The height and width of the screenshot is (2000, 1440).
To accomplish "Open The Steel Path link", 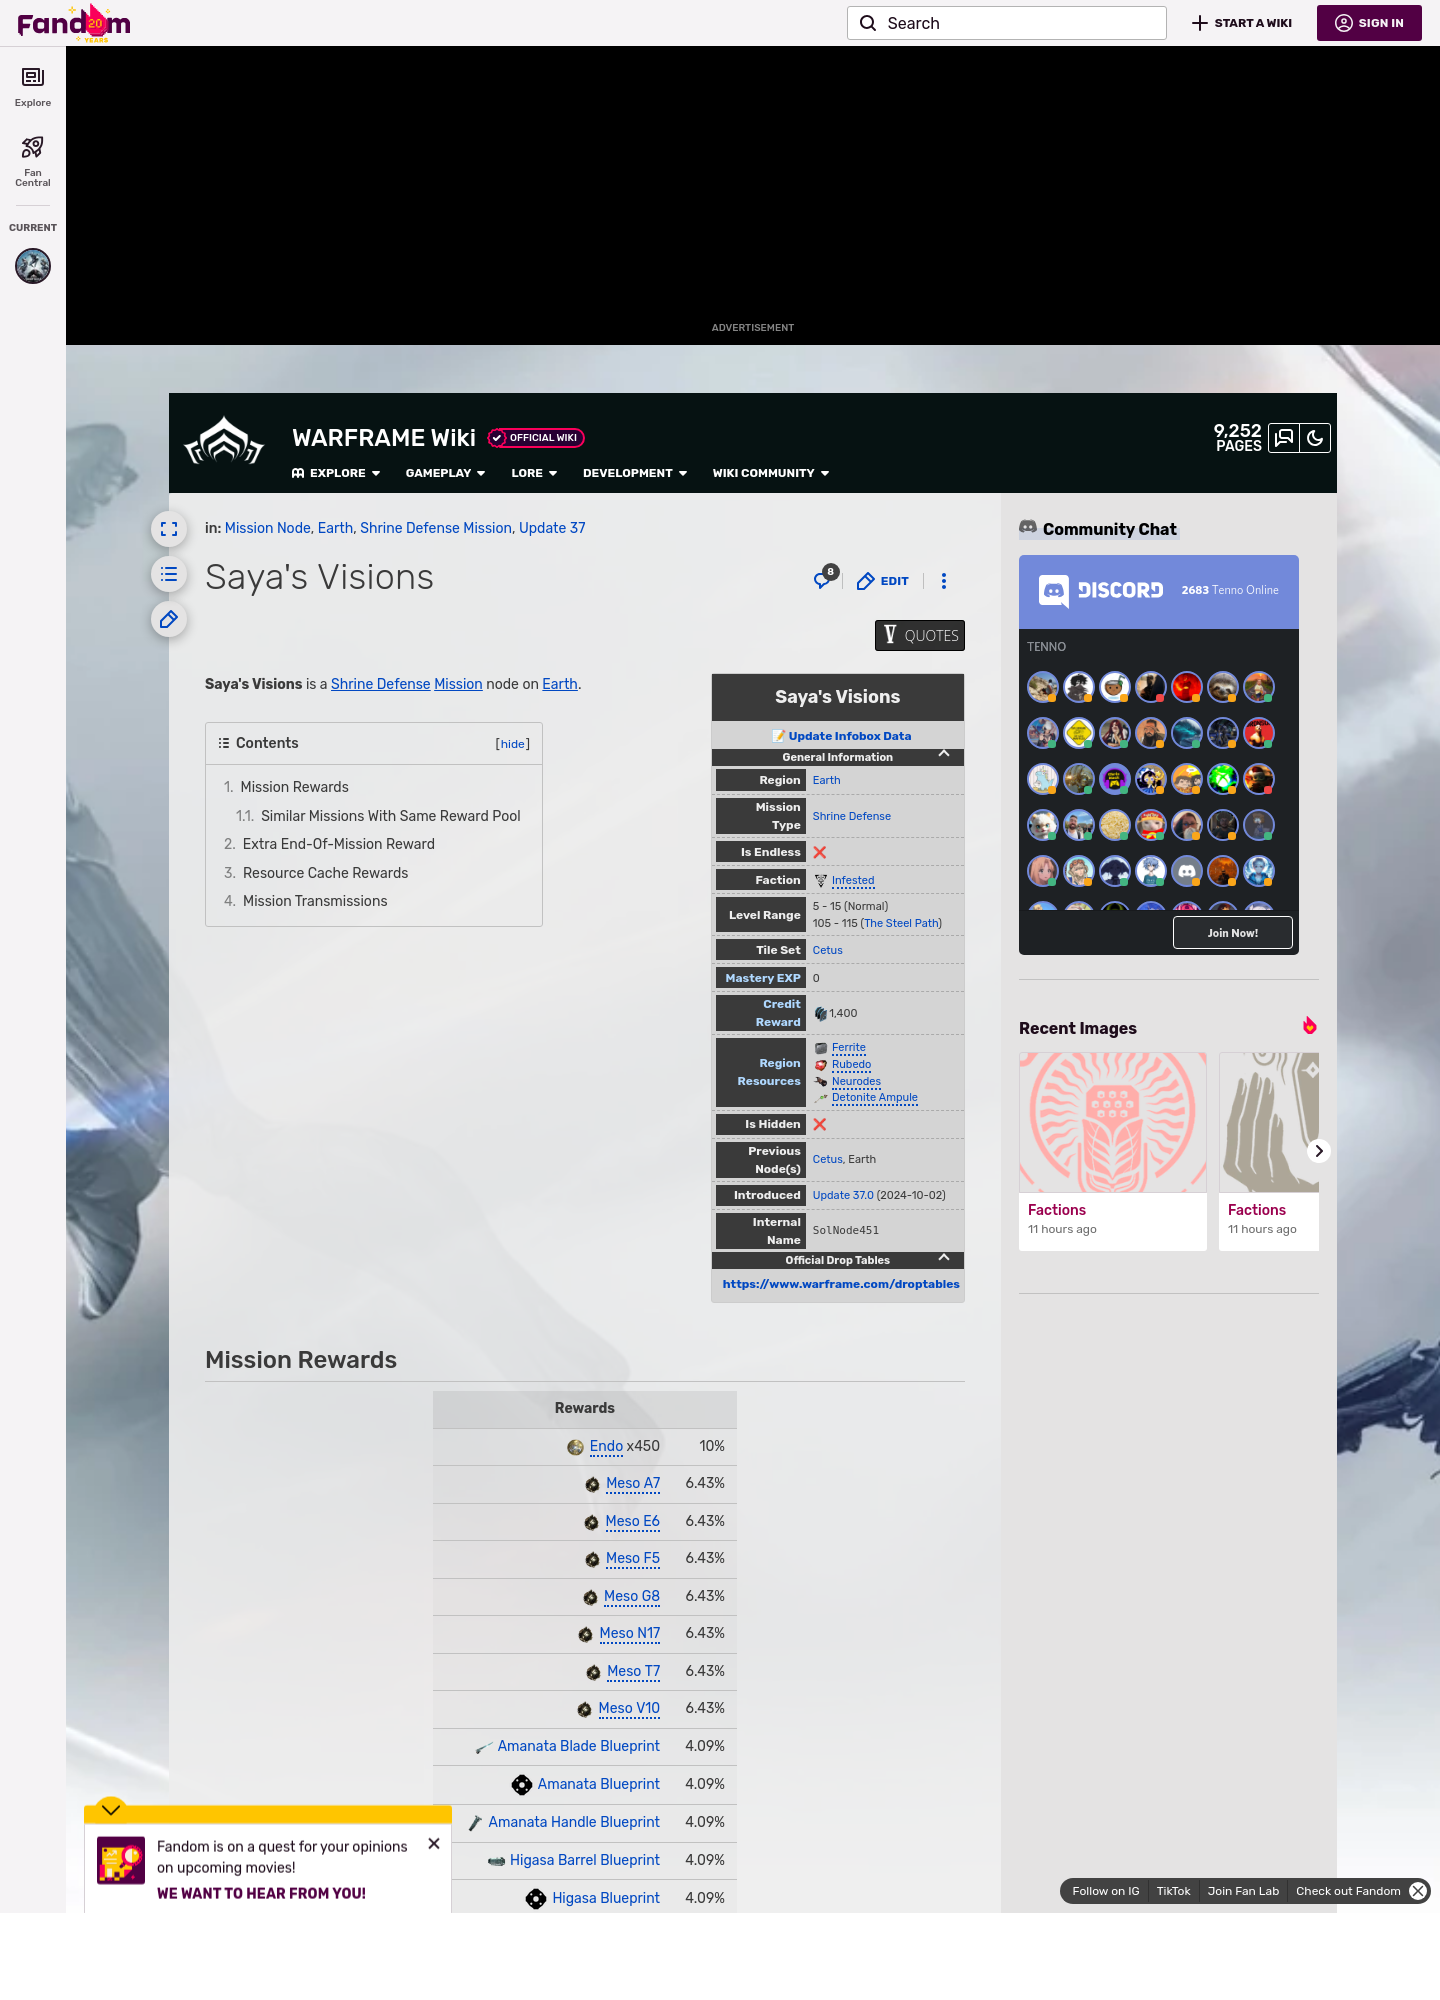I will coord(901,923).
